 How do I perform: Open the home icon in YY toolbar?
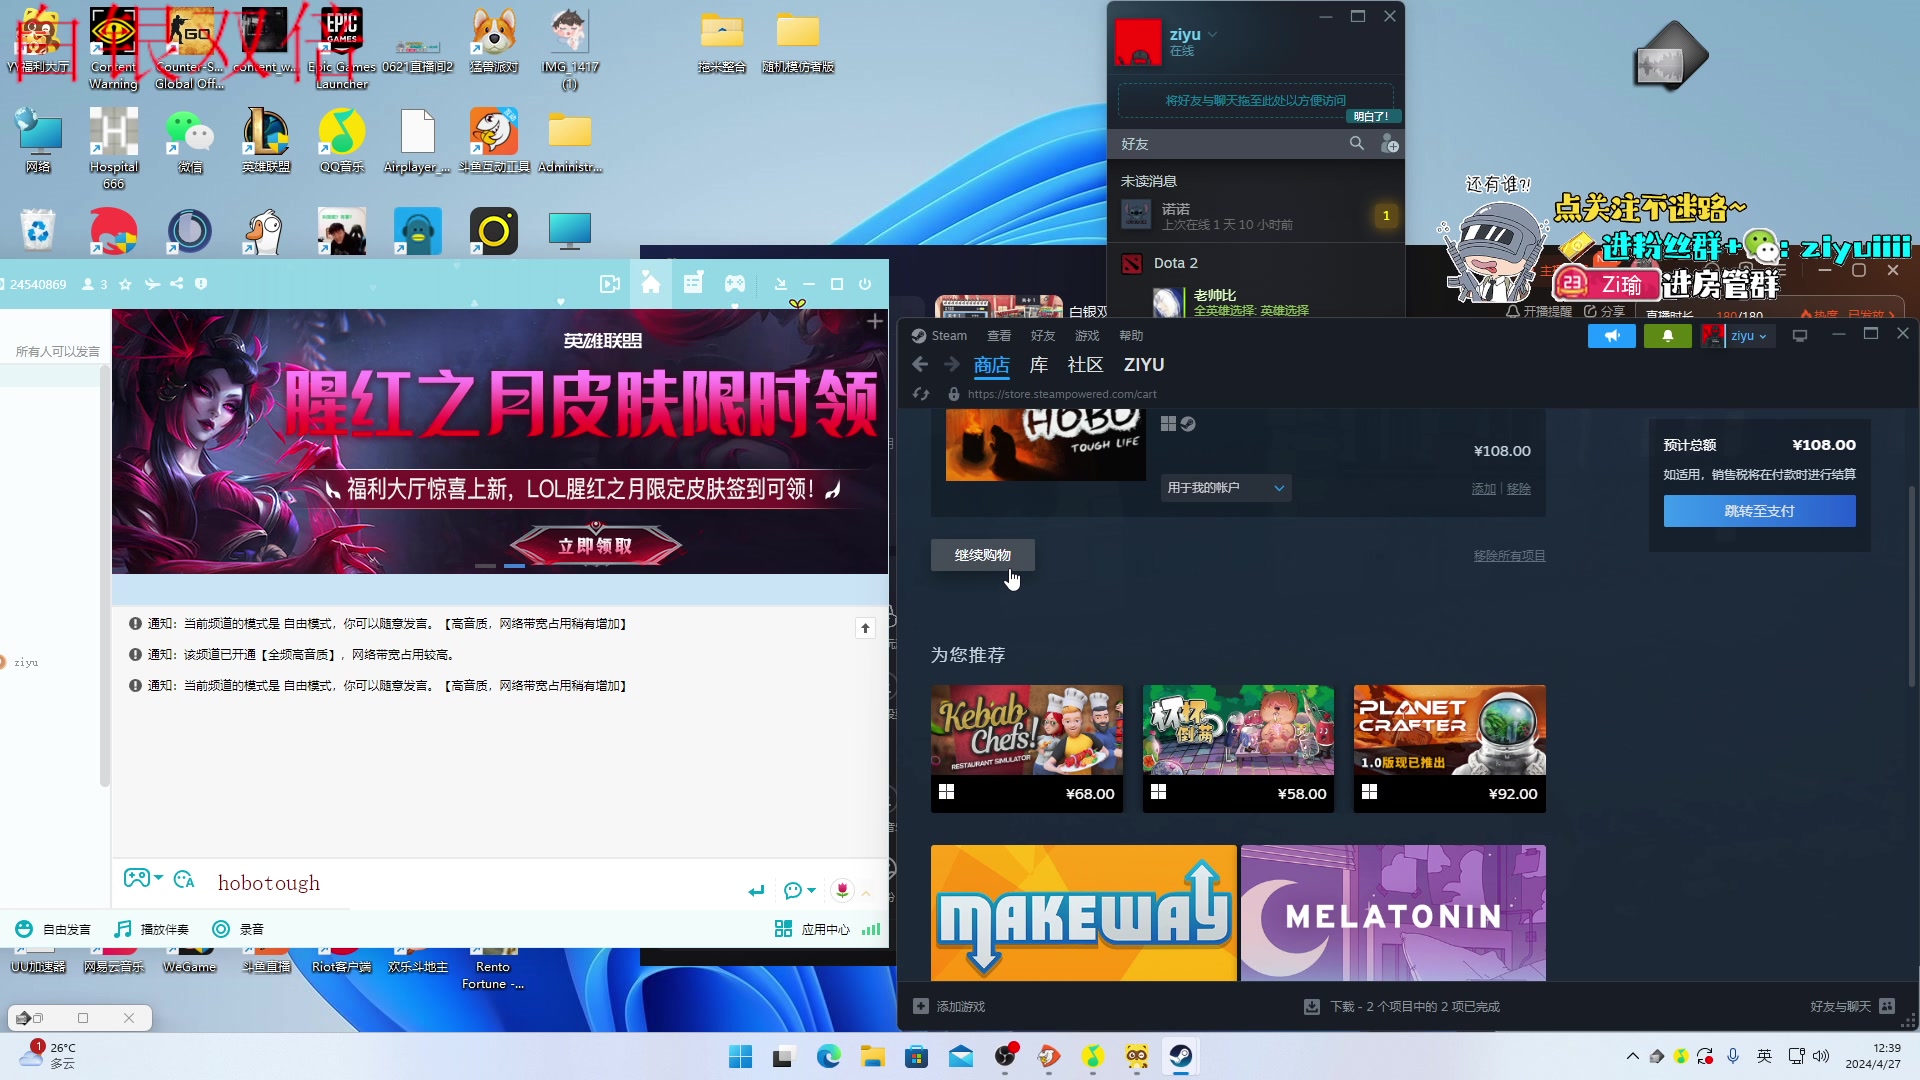click(651, 284)
